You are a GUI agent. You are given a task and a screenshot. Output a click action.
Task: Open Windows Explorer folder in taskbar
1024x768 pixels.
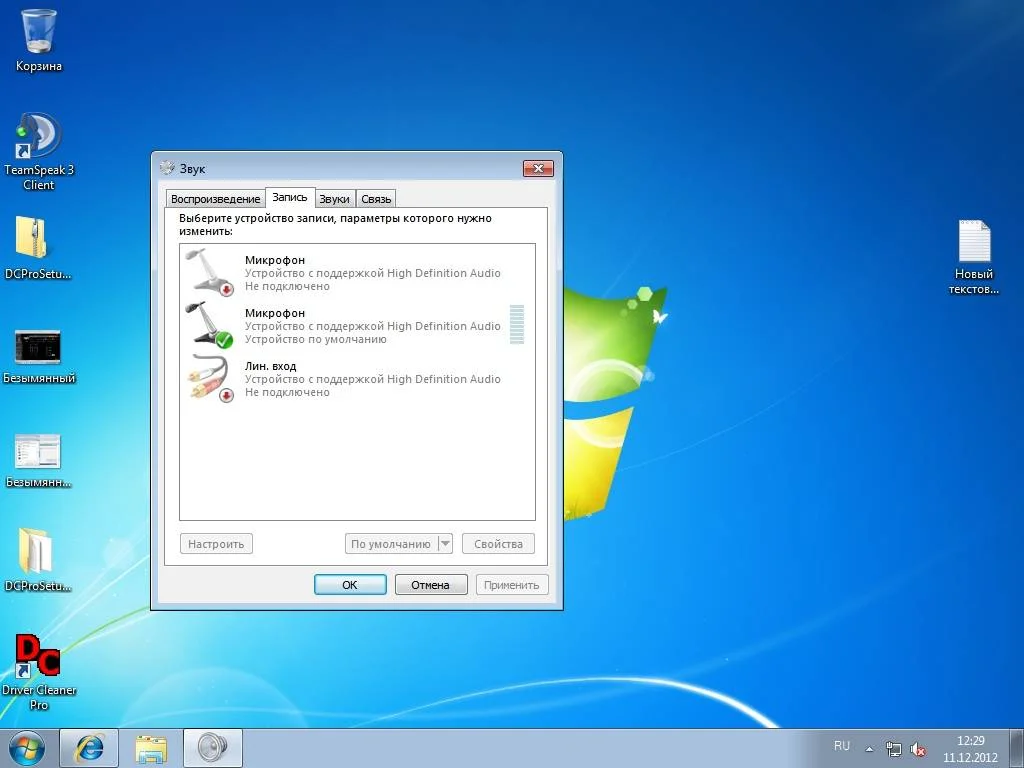coord(151,747)
